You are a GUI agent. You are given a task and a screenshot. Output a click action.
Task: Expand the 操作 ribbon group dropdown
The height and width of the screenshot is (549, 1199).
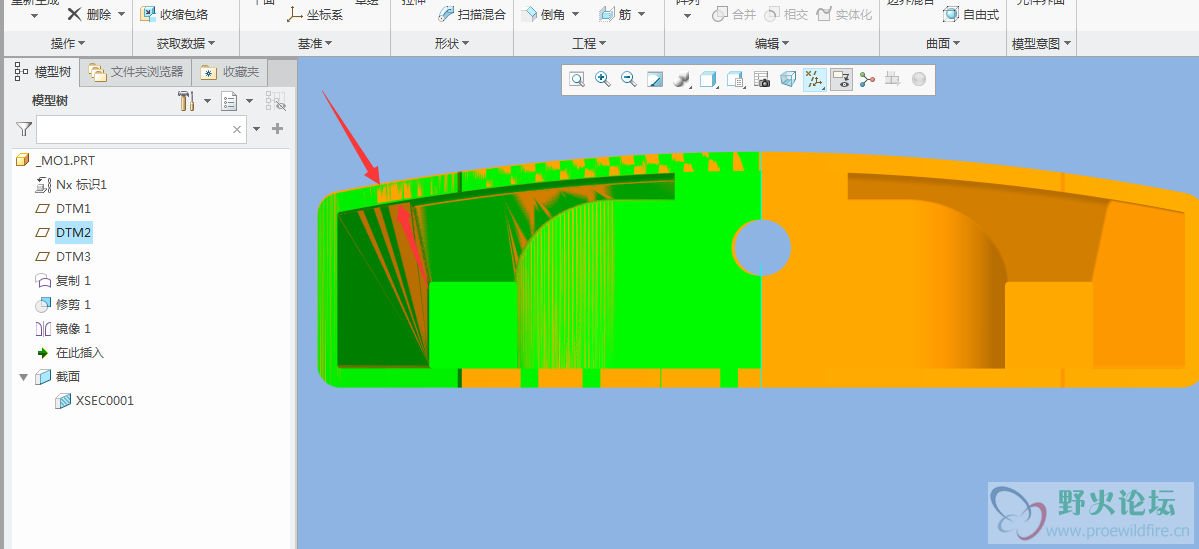[68, 44]
